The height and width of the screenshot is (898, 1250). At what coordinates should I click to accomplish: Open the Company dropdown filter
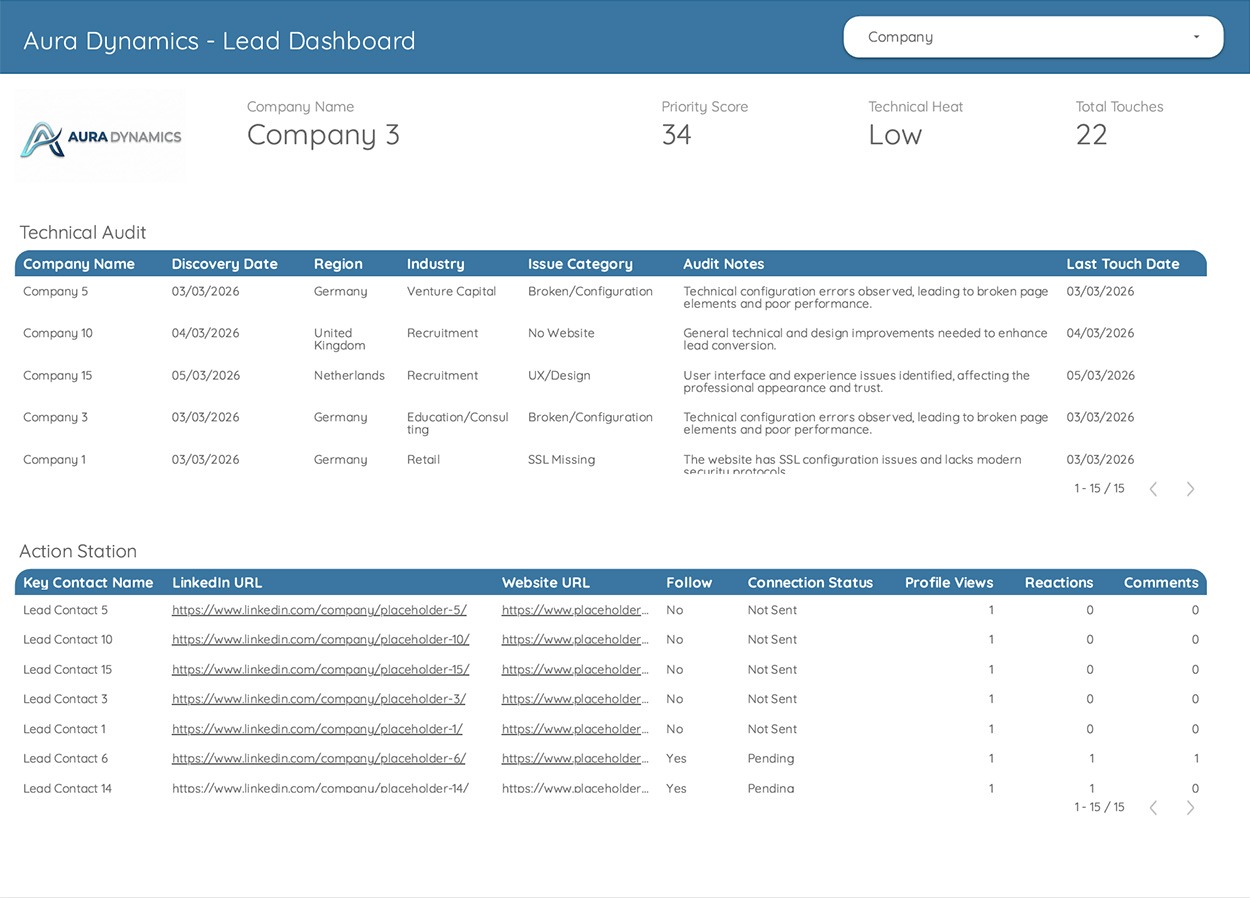point(1033,37)
